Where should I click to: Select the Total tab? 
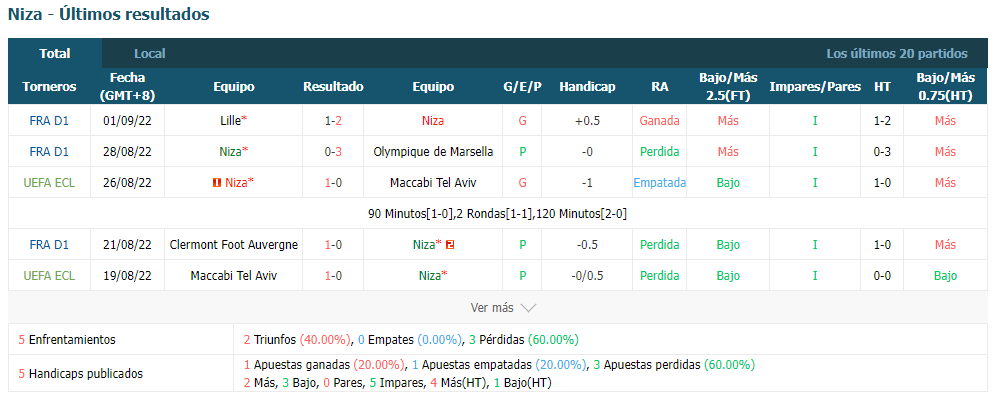coord(55,54)
